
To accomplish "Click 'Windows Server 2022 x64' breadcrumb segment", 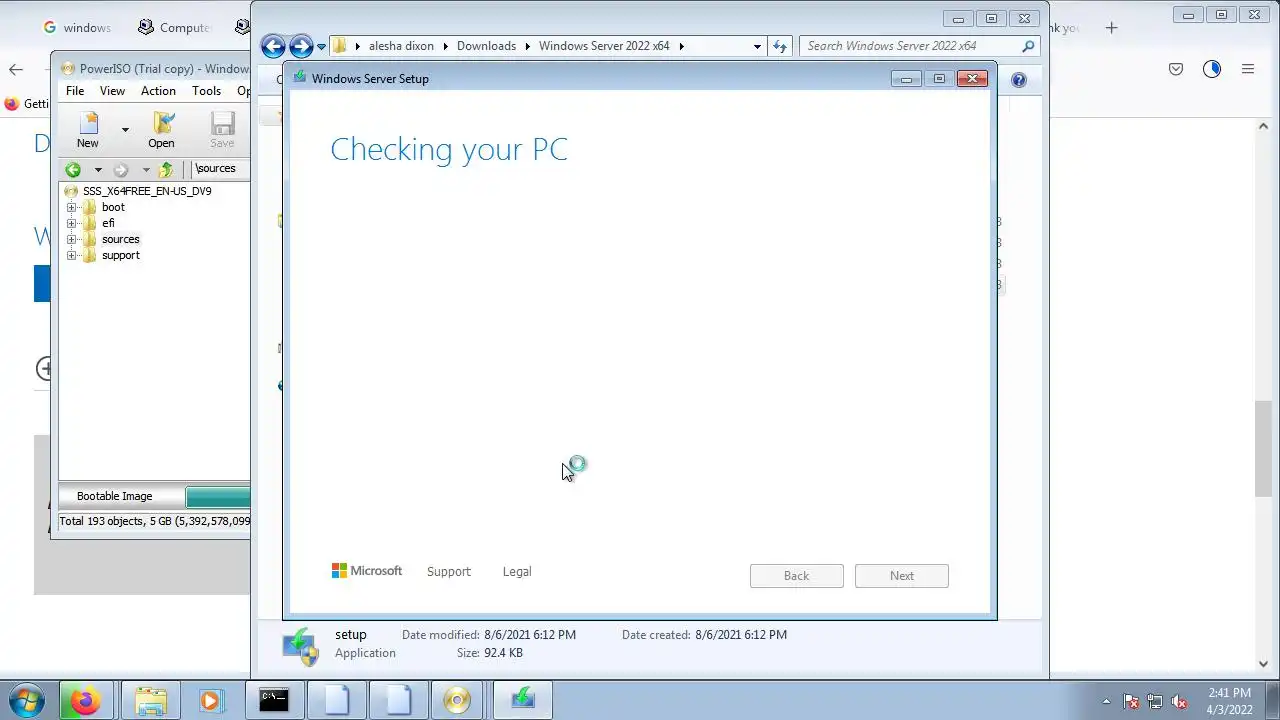I will click(604, 46).
